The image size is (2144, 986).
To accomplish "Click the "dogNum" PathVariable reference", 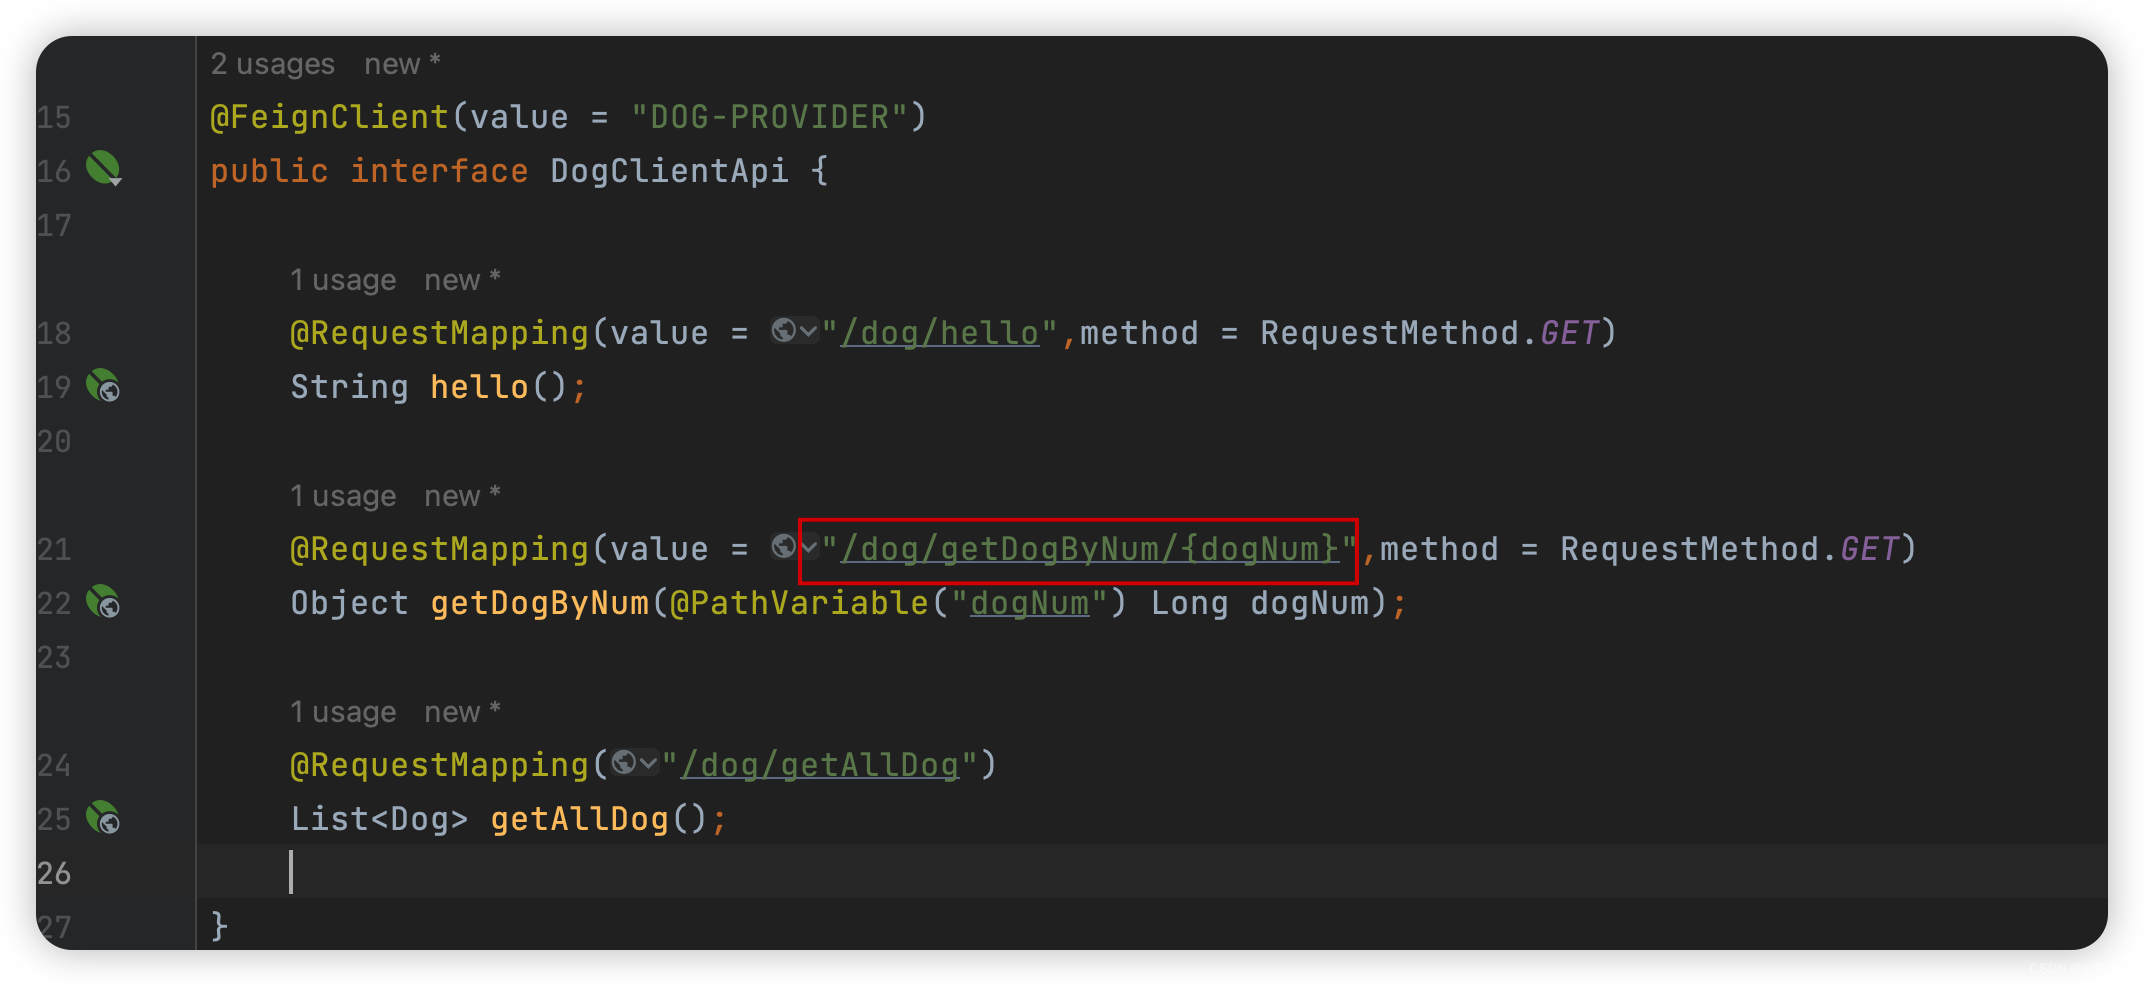I will pos(1029,603).
